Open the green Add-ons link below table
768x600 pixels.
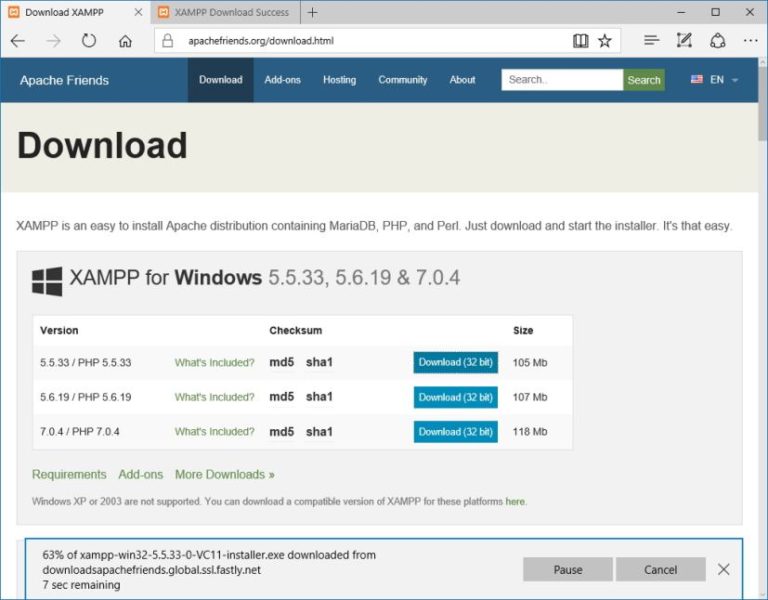point(141,475)
